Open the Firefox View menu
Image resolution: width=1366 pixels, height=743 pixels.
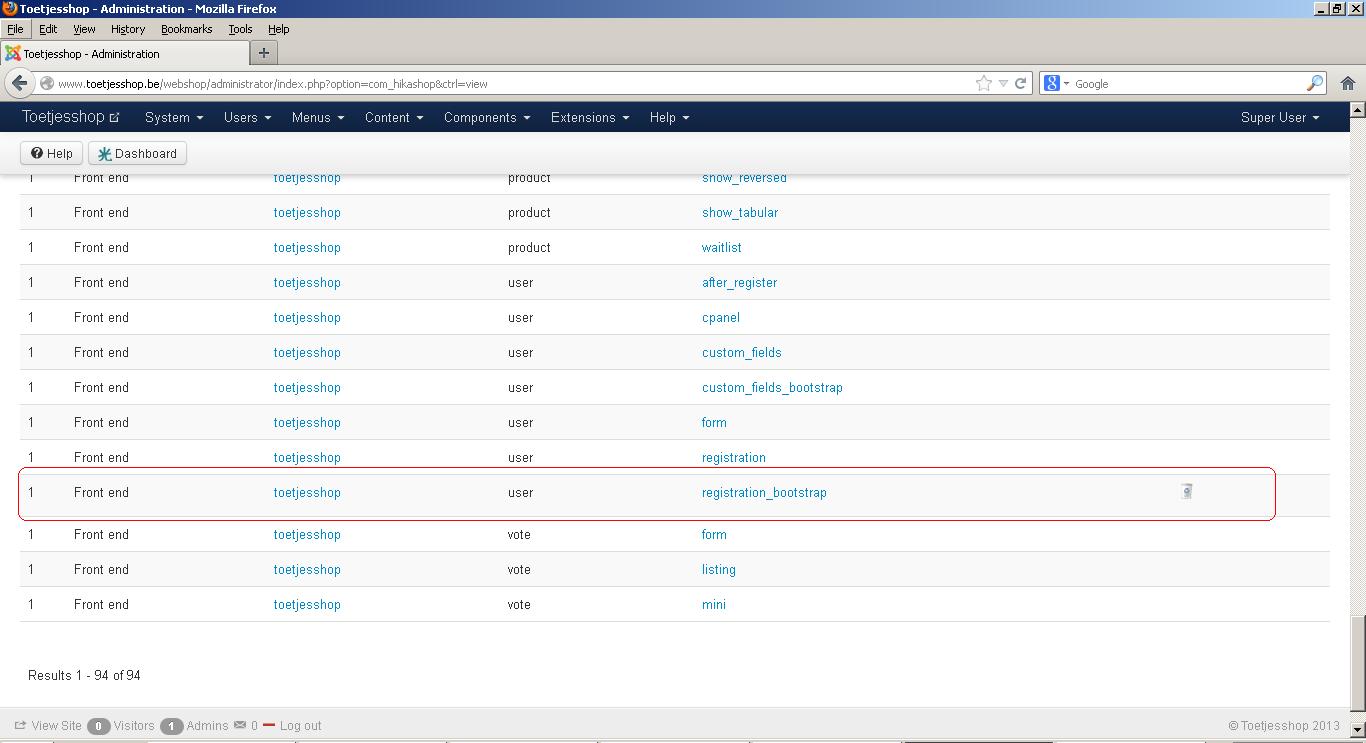84,29
